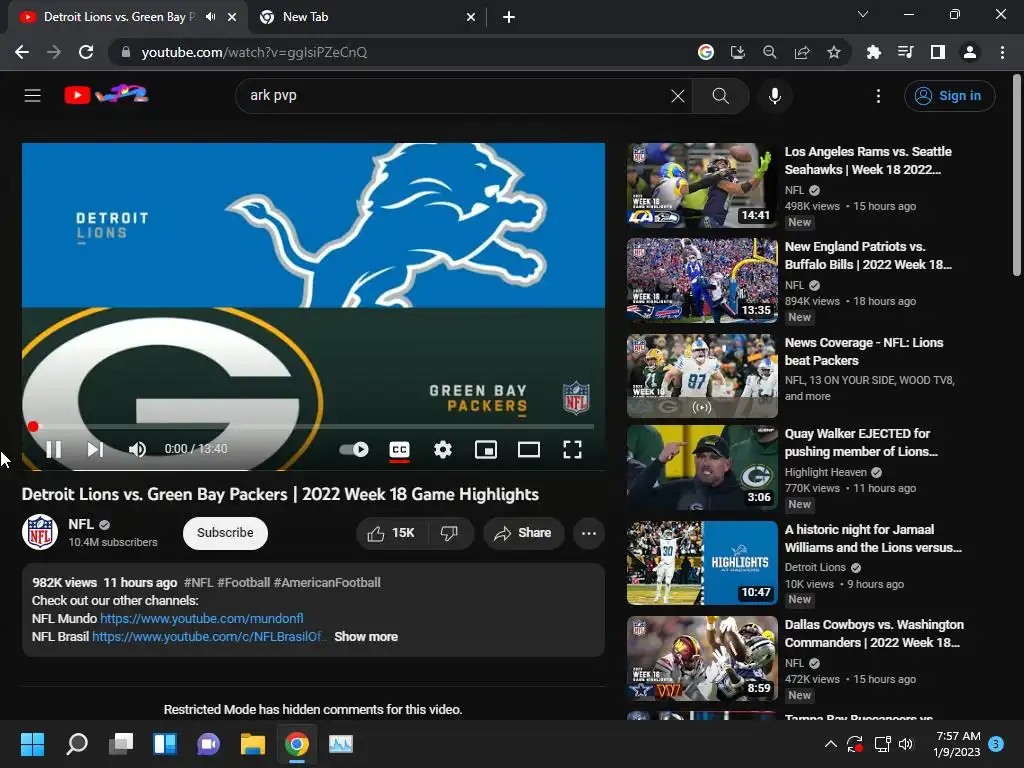
Task: Reload the page
Action: 86,52
